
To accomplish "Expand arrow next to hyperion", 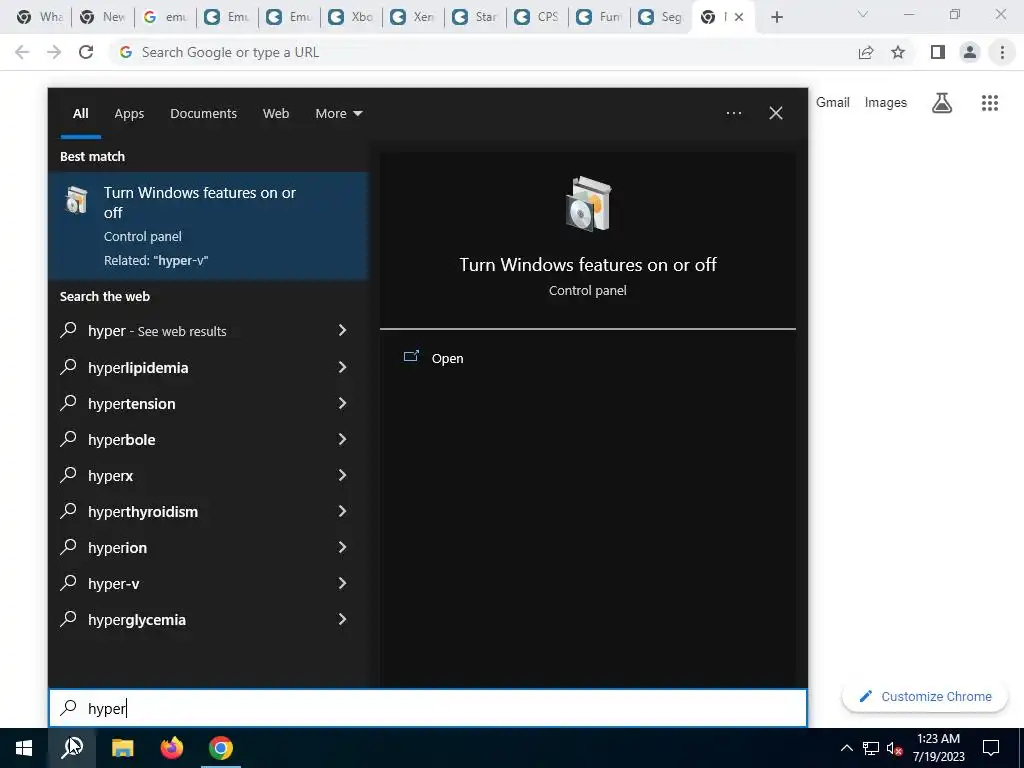I will point(342,547).
